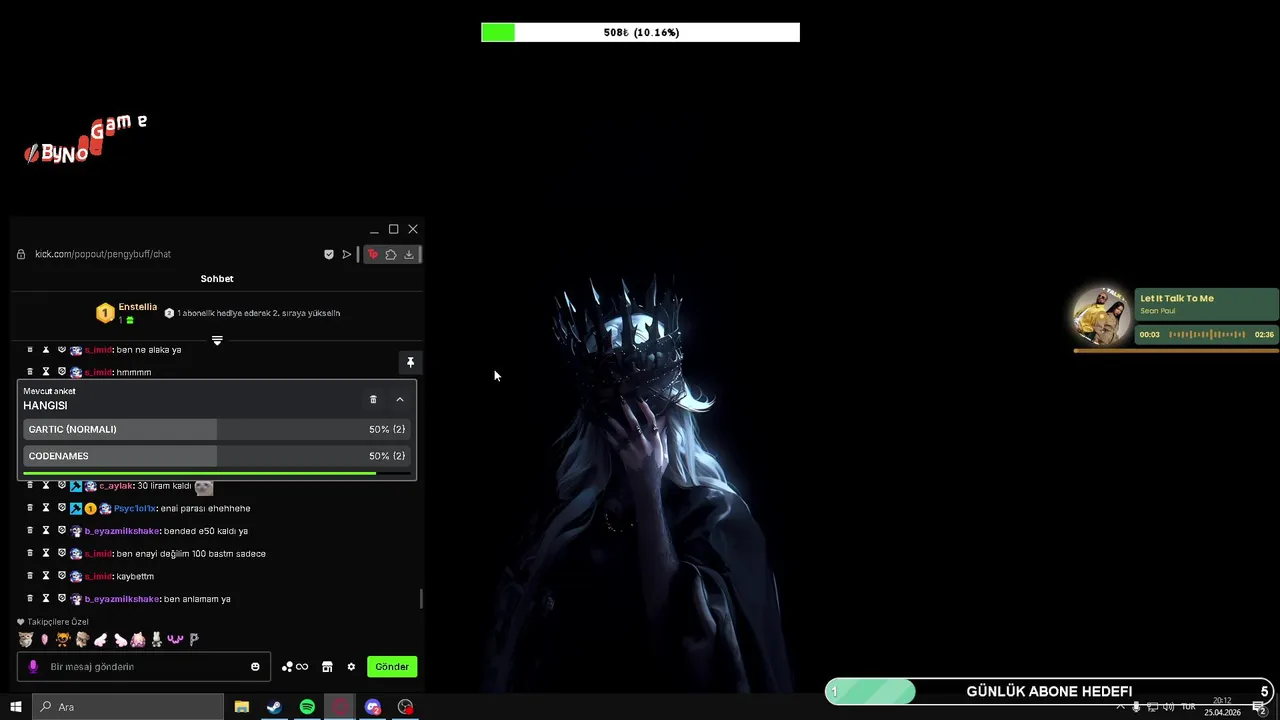Click the purple microphone icon in message box

tap(33, 667)
